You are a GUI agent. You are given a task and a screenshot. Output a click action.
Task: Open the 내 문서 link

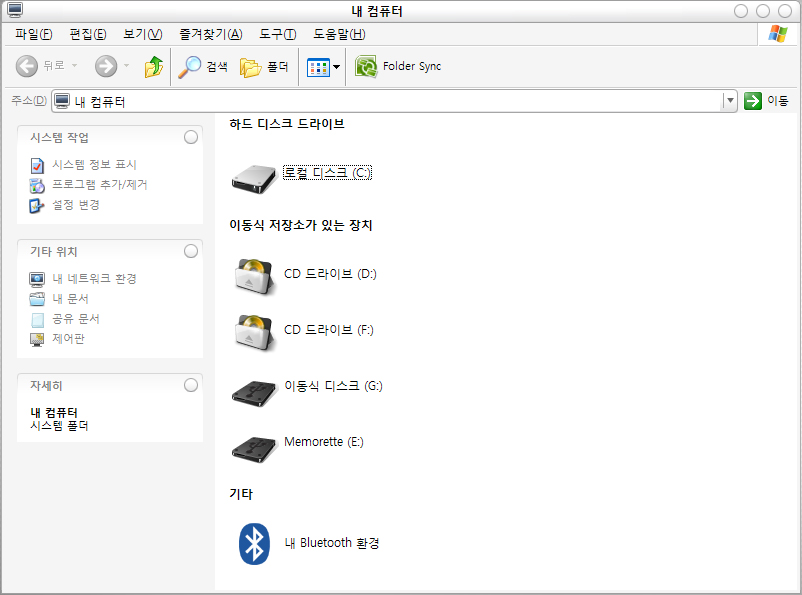click(71, 298)
